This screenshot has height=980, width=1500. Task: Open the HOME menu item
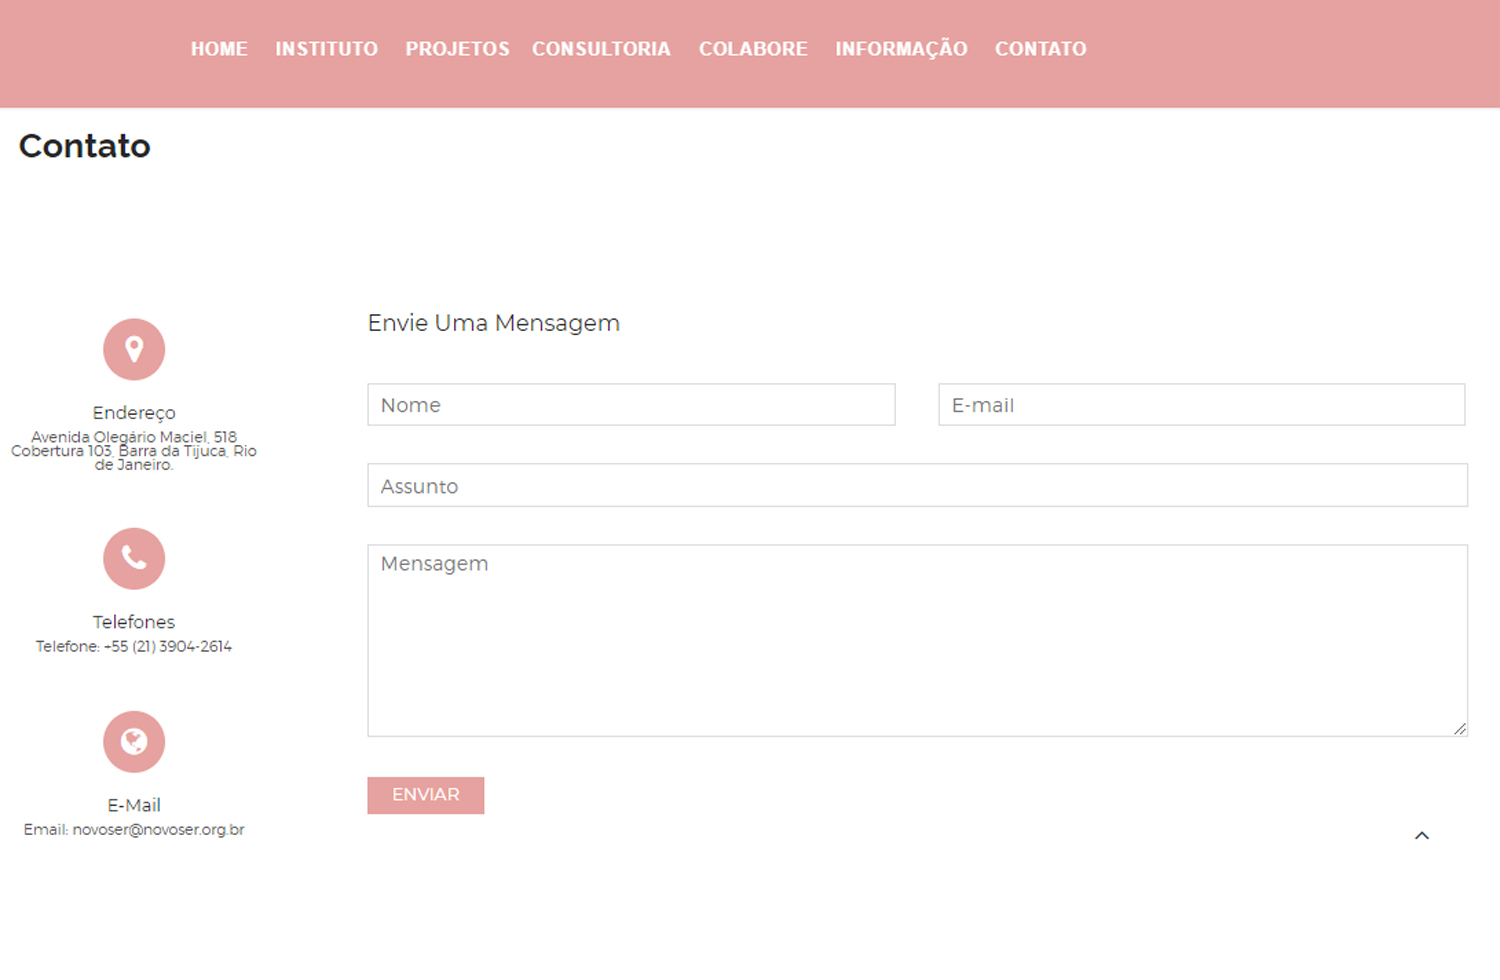[x=219, y=49]
